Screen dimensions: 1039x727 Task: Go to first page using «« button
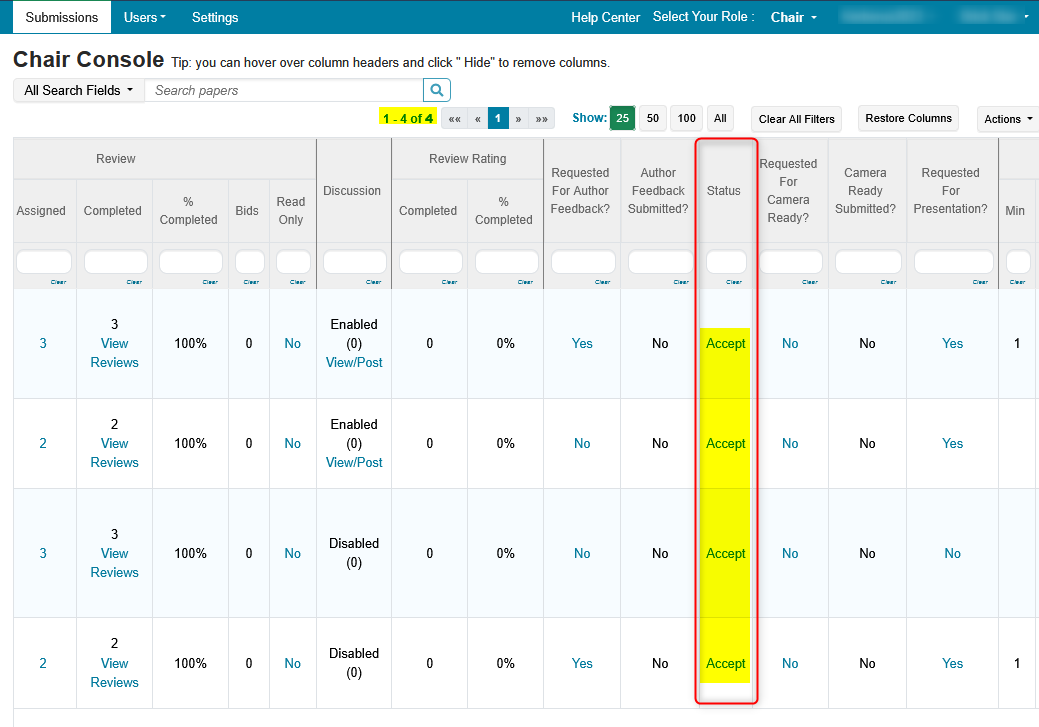(x=454, y=118)
